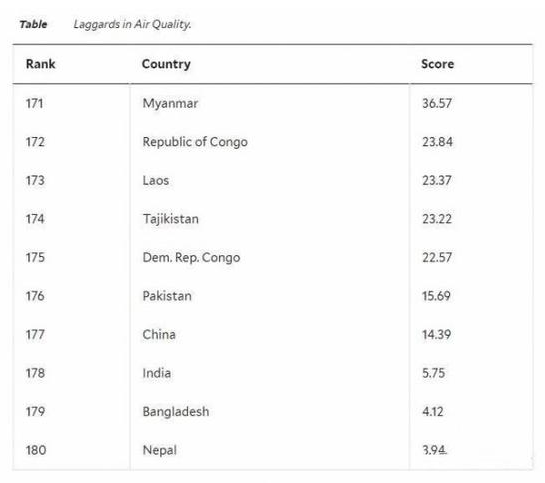Screen dimensions: 545x483
Task: Click the Rank column header
Action: (40, 64)
